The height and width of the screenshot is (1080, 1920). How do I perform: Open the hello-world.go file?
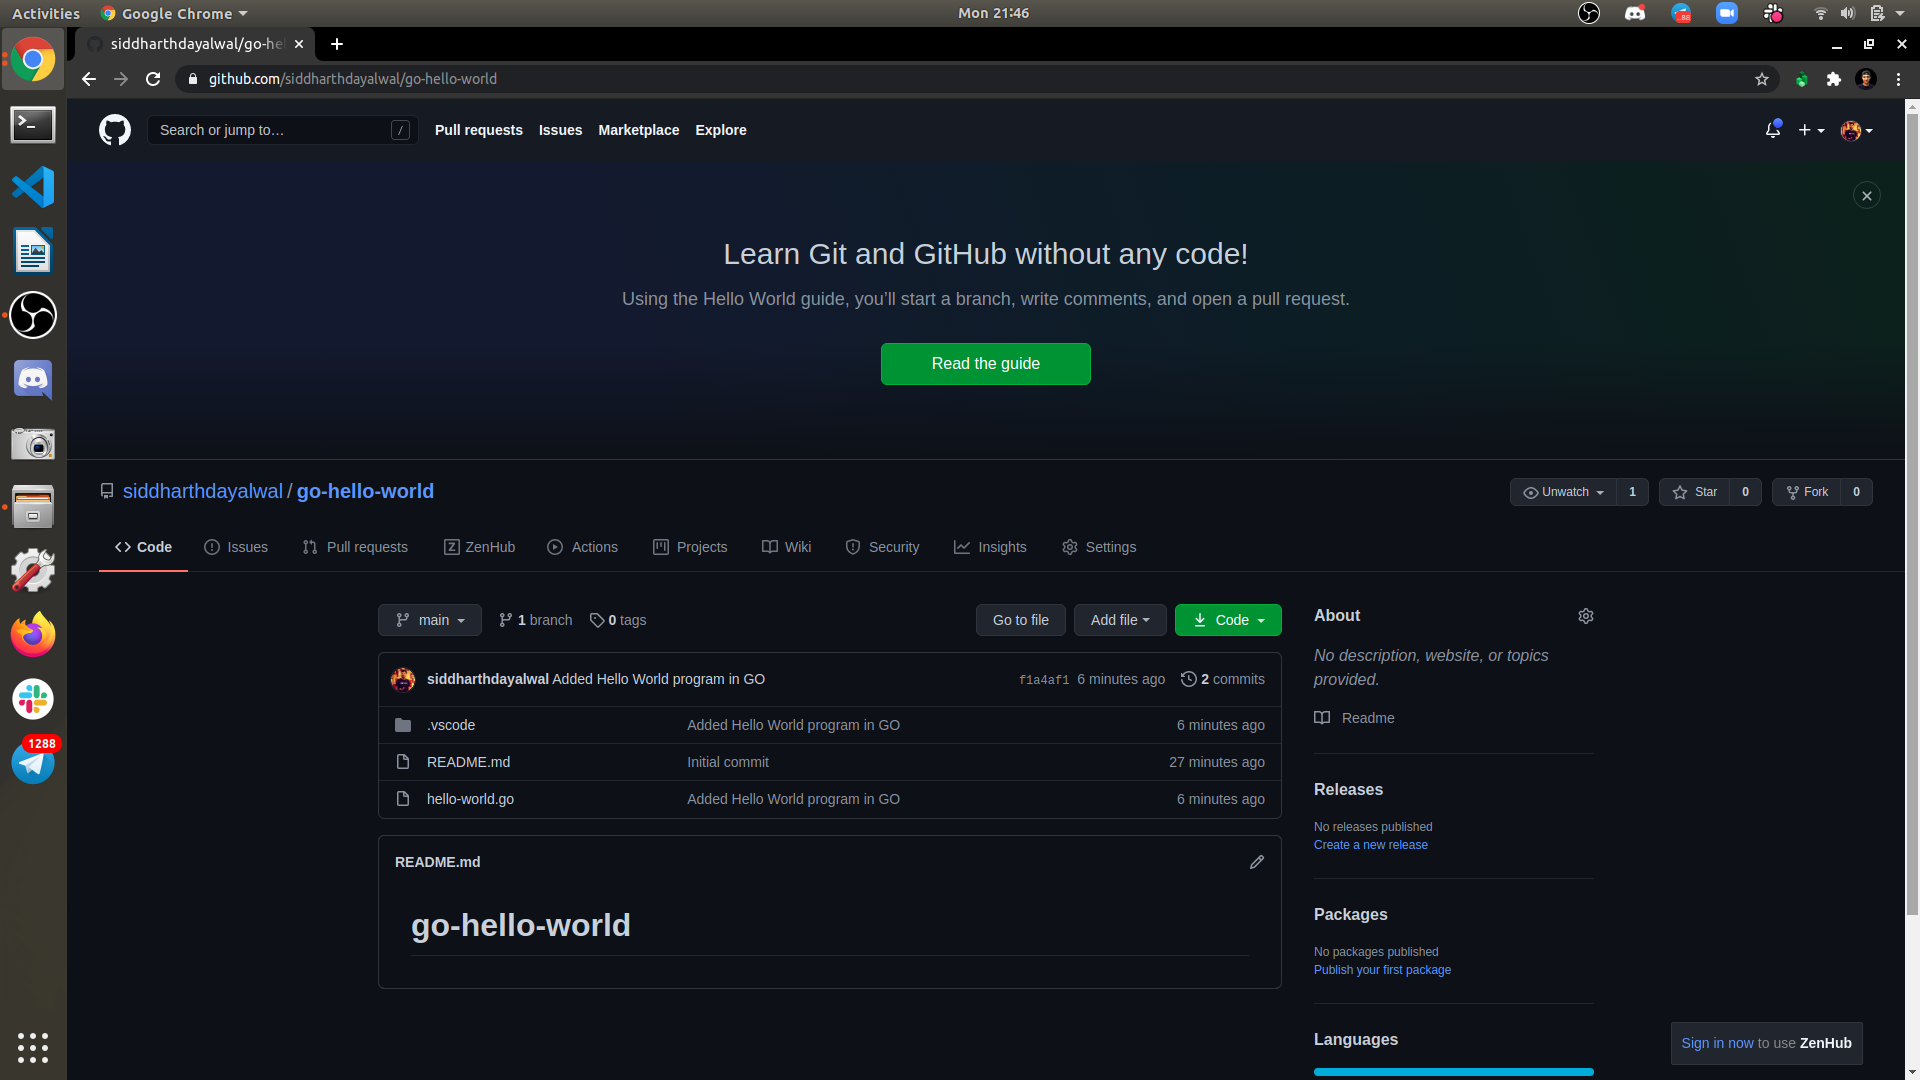[x=470, y=799]
